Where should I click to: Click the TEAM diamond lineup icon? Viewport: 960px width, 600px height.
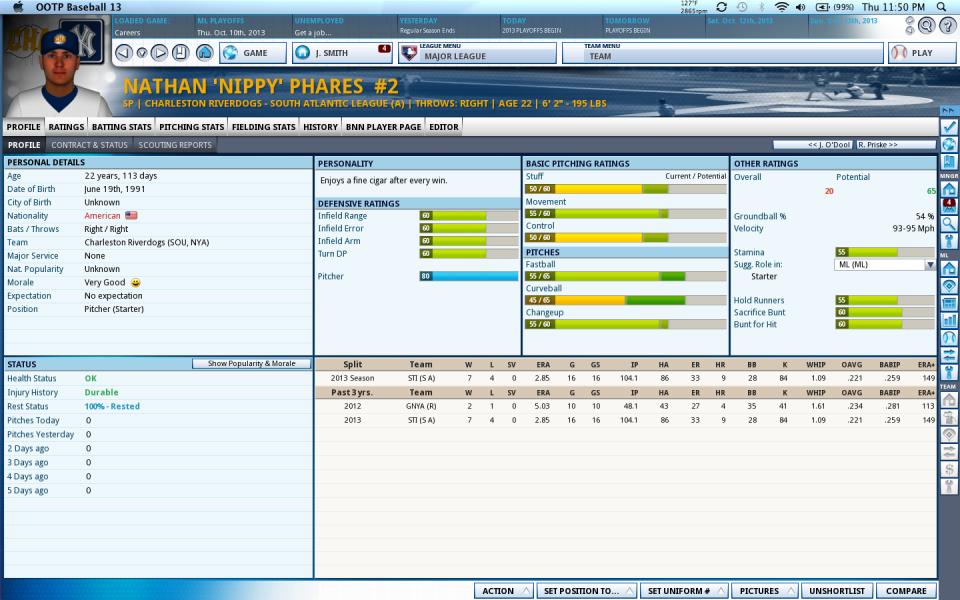[949, 435]
